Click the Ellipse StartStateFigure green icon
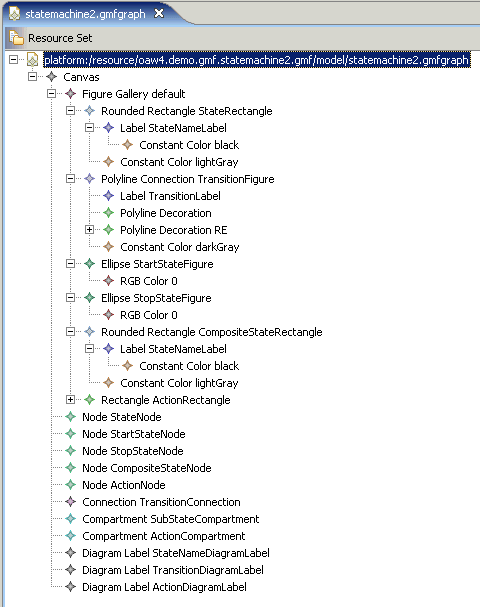The image size is (480, 607). coord(89,264)
